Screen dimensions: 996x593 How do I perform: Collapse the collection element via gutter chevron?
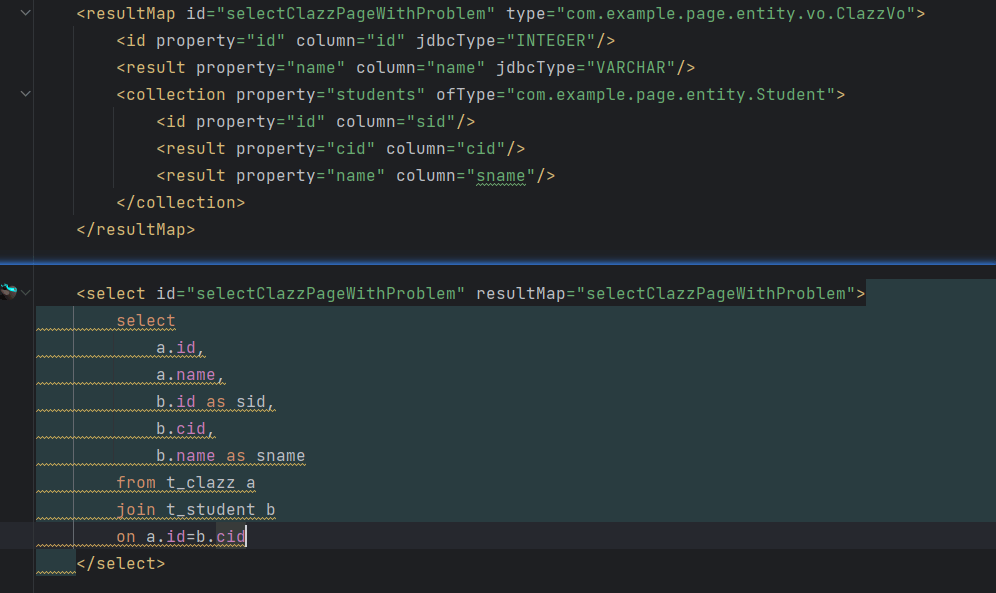coord(25,94)
